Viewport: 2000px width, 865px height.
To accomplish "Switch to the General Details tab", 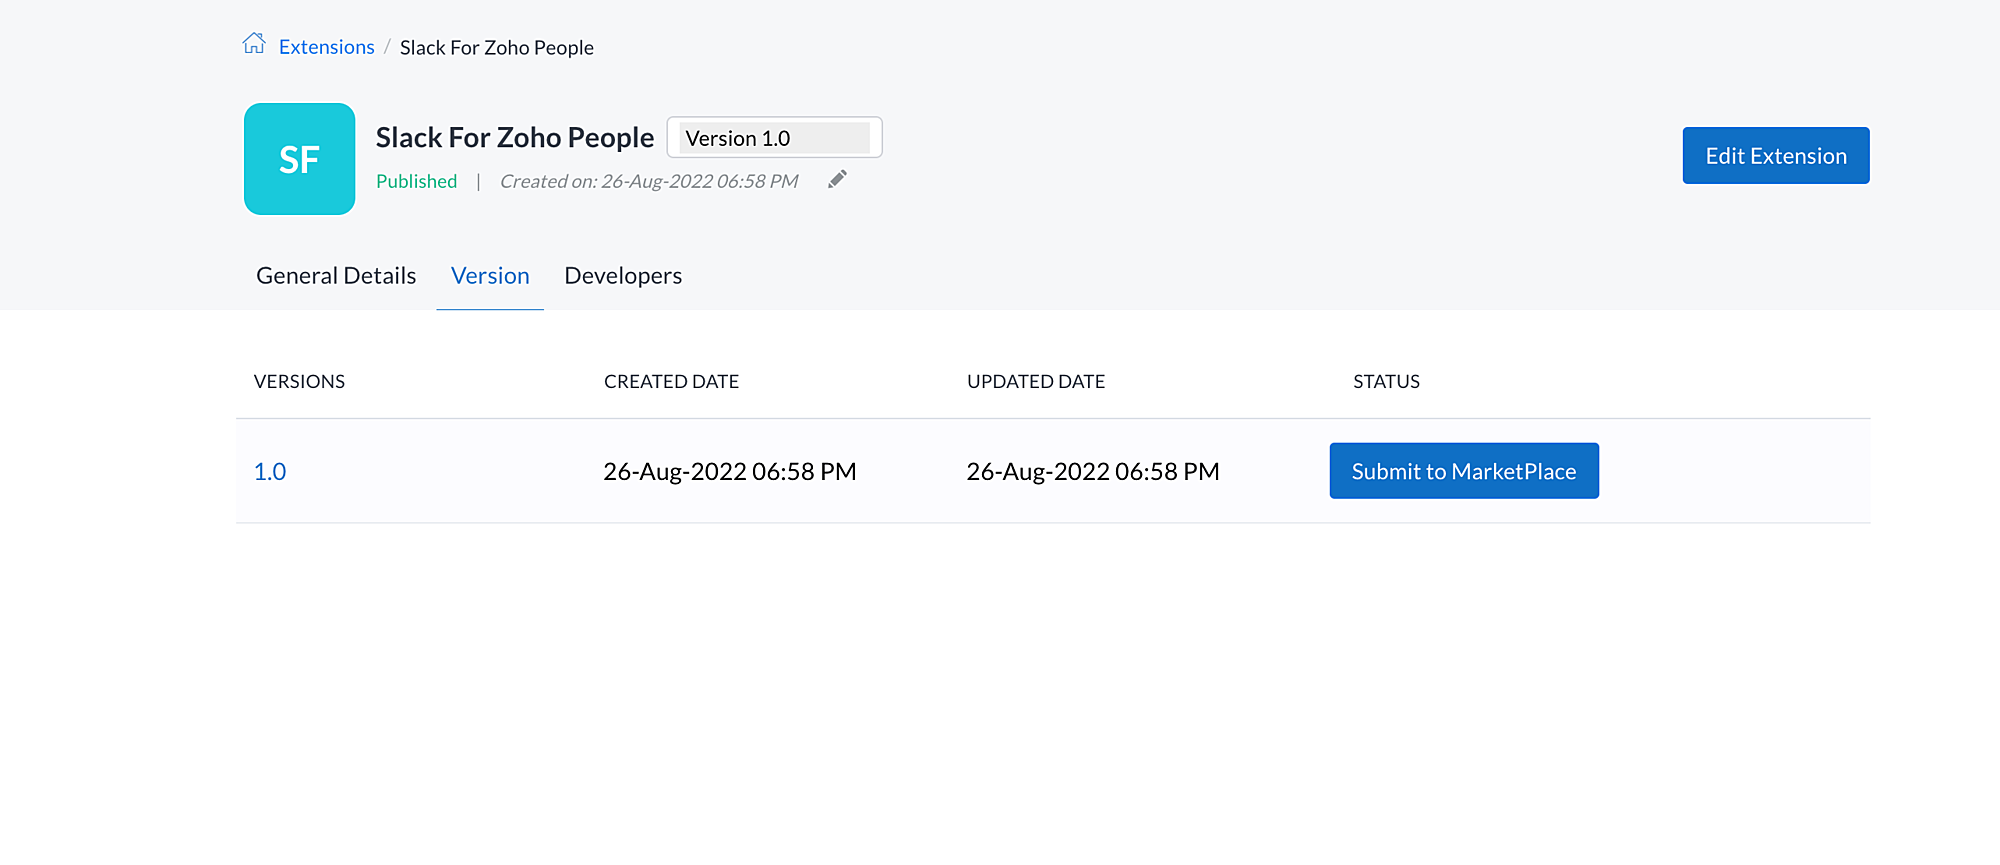I will click(336, 276).
